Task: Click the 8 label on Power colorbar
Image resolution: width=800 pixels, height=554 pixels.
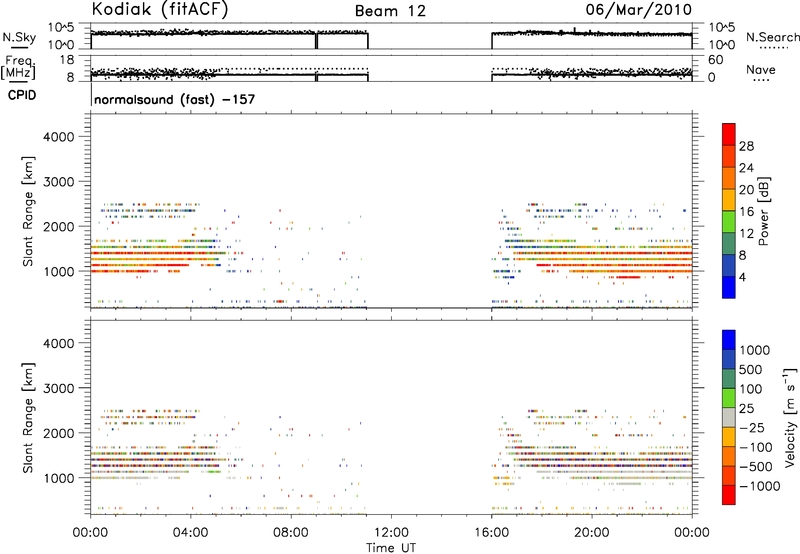Action: (x=742, y=255)
